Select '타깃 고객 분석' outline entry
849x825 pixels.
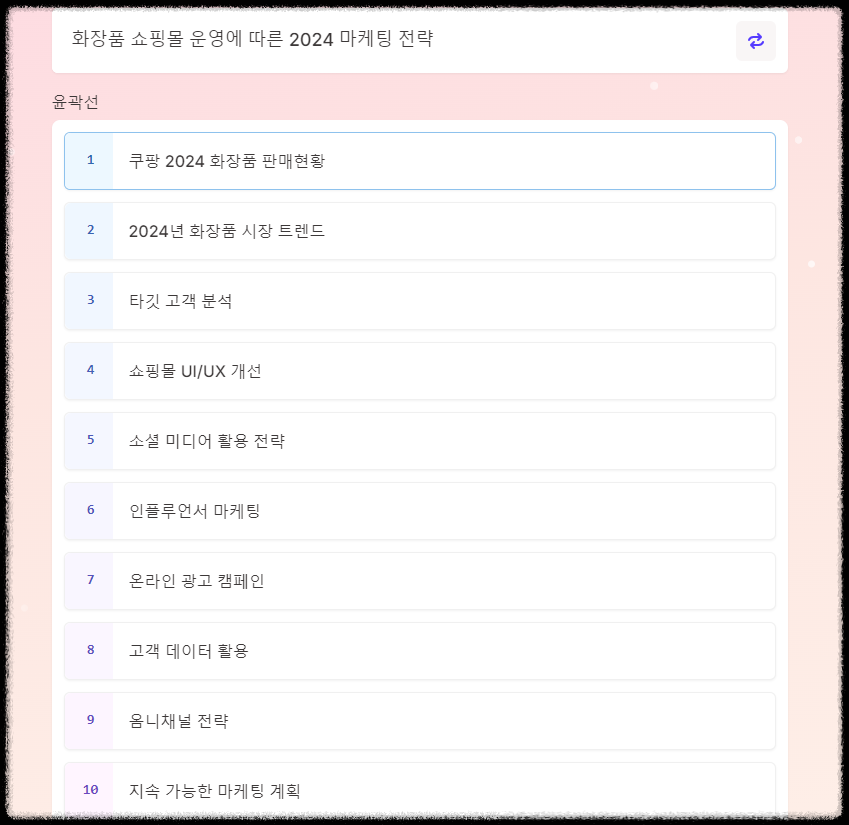[x=420, y=300]
